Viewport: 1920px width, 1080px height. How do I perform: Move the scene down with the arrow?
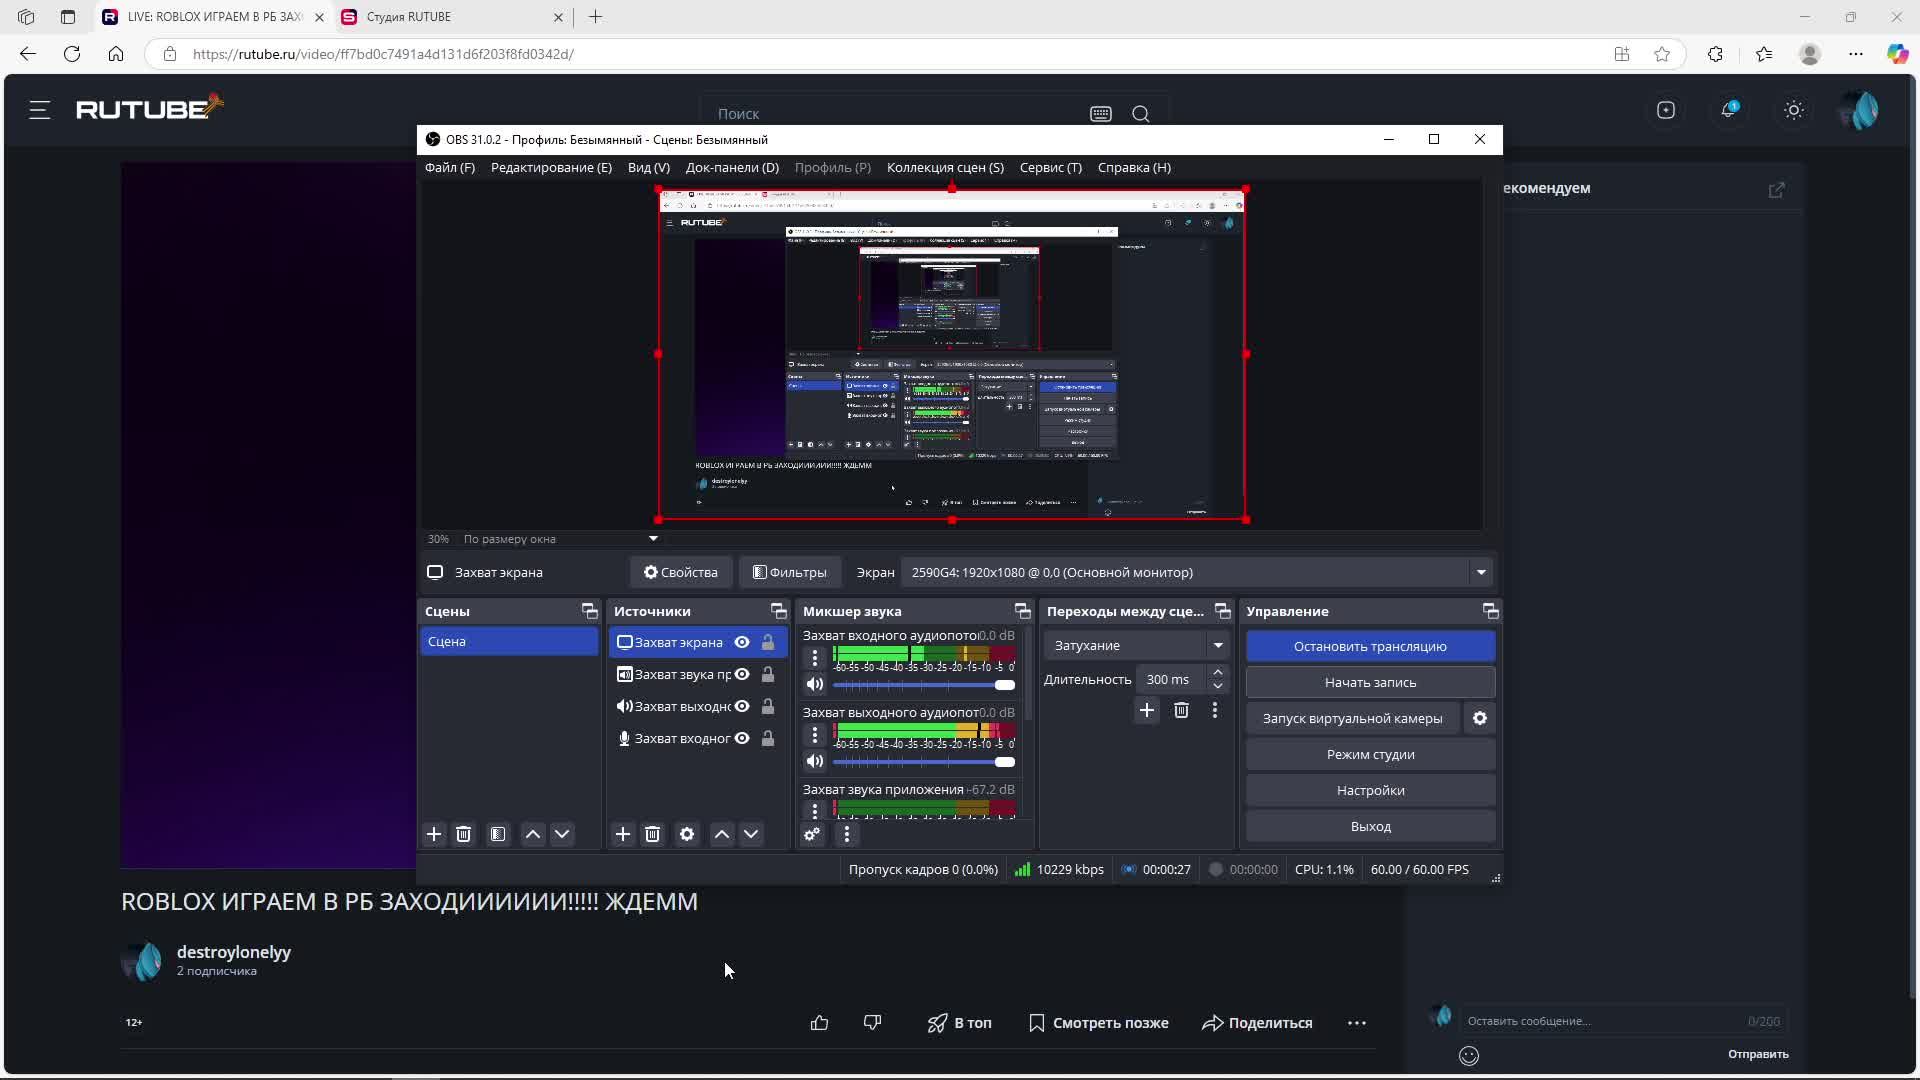click(x=562, y=834)
